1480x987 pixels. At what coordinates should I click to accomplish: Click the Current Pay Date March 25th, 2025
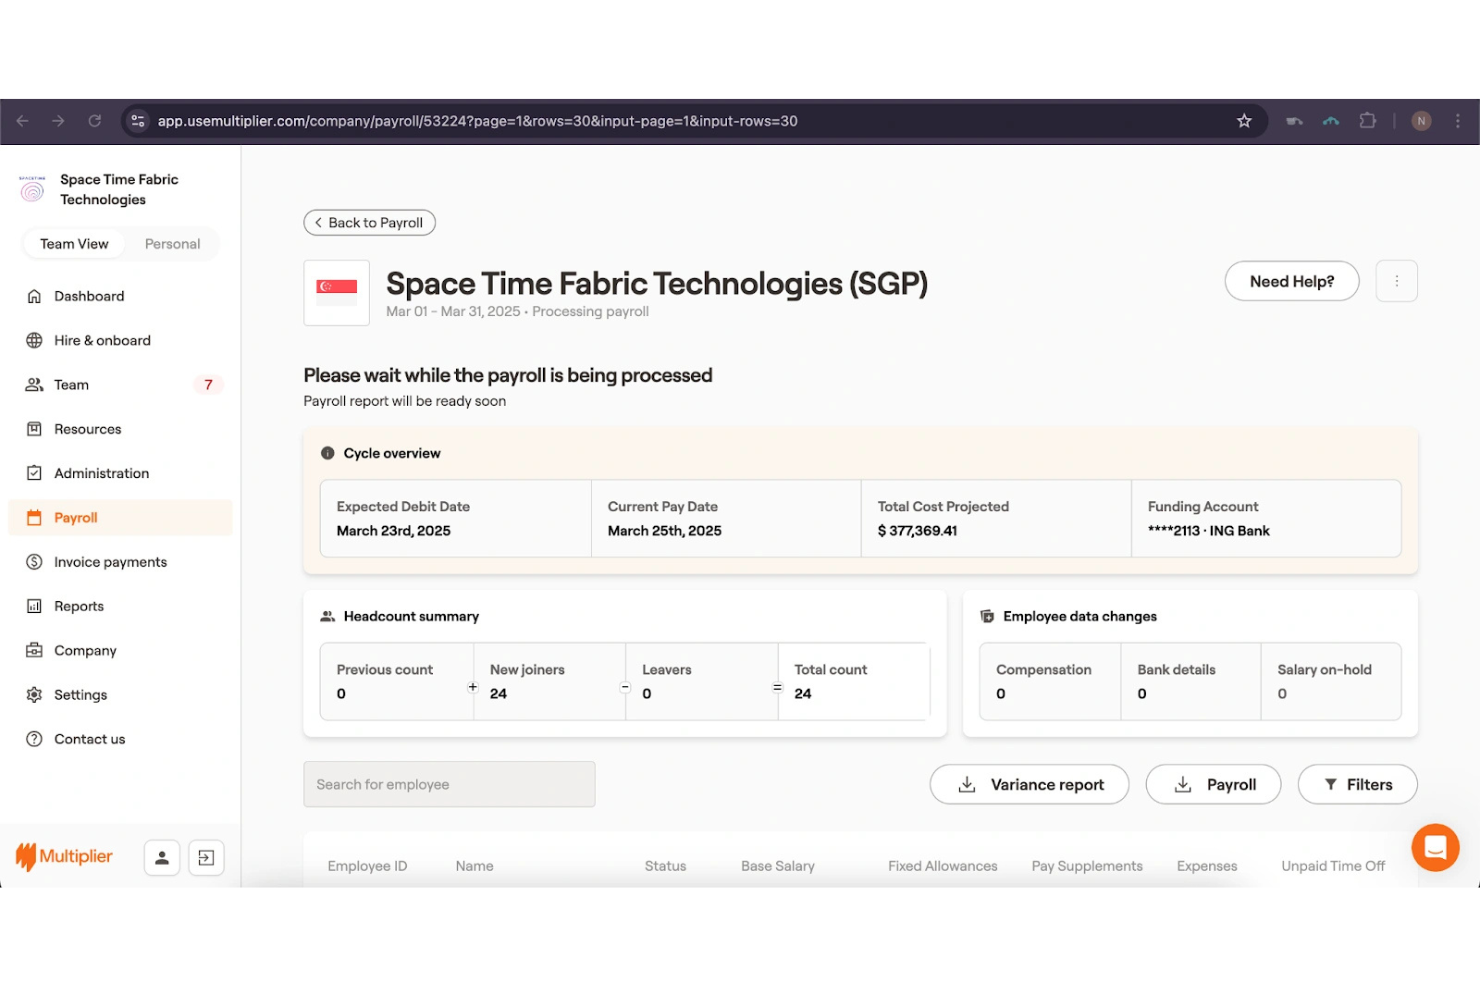pyautogui.click(x=664, y=531)
